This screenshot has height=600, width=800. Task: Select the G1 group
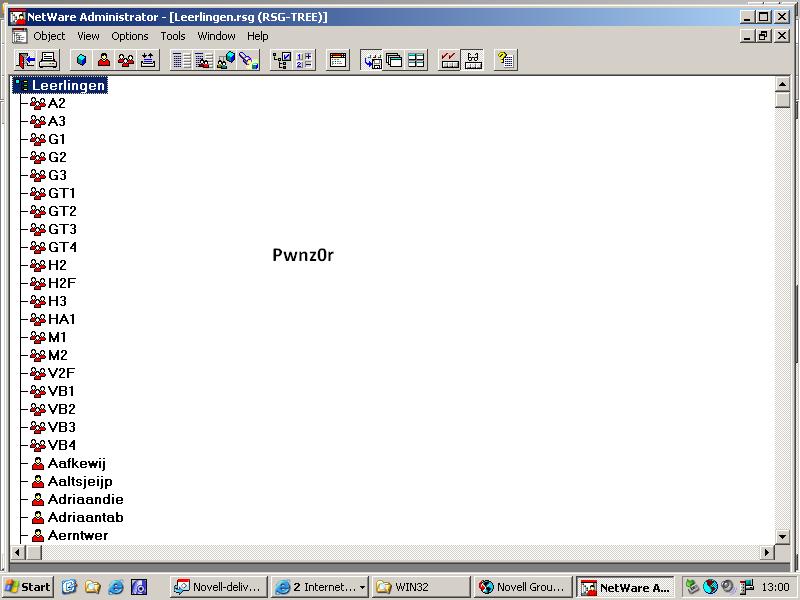click(57, 139)
